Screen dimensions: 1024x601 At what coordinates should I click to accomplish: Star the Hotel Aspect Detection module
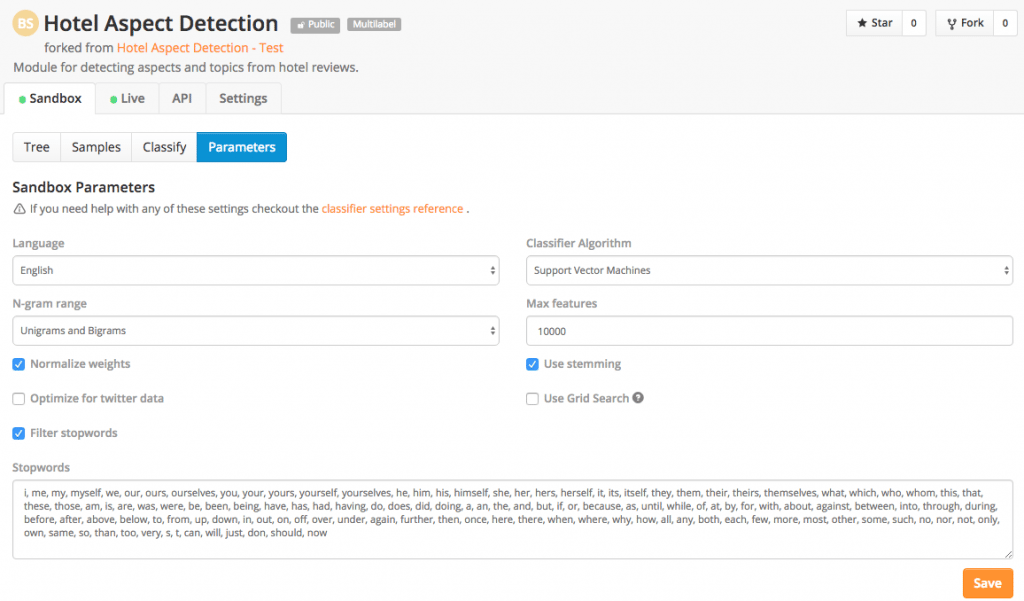coord(875,23)
